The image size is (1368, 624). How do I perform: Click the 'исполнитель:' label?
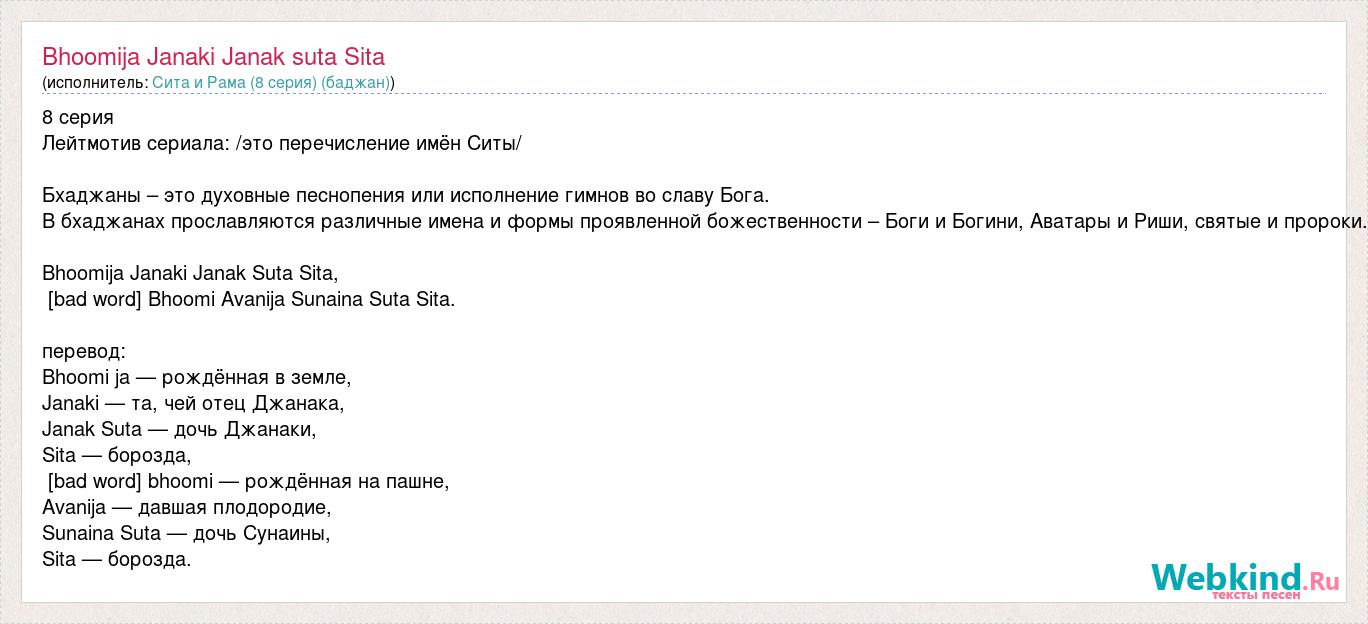click(x=97, y=82)
